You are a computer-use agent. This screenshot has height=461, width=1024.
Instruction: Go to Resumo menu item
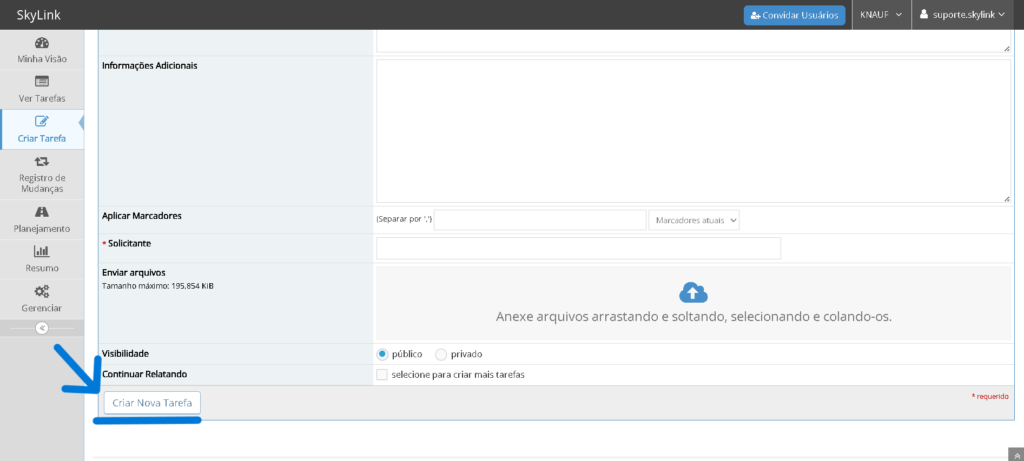(42, 260)
